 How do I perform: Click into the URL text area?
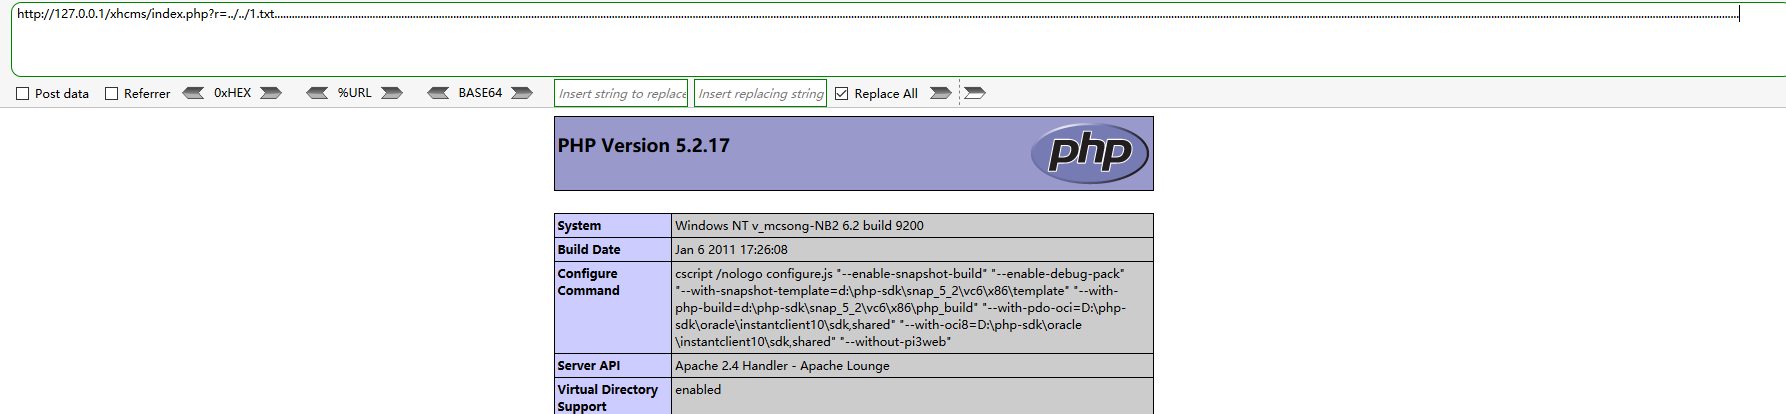click(898, 40)
